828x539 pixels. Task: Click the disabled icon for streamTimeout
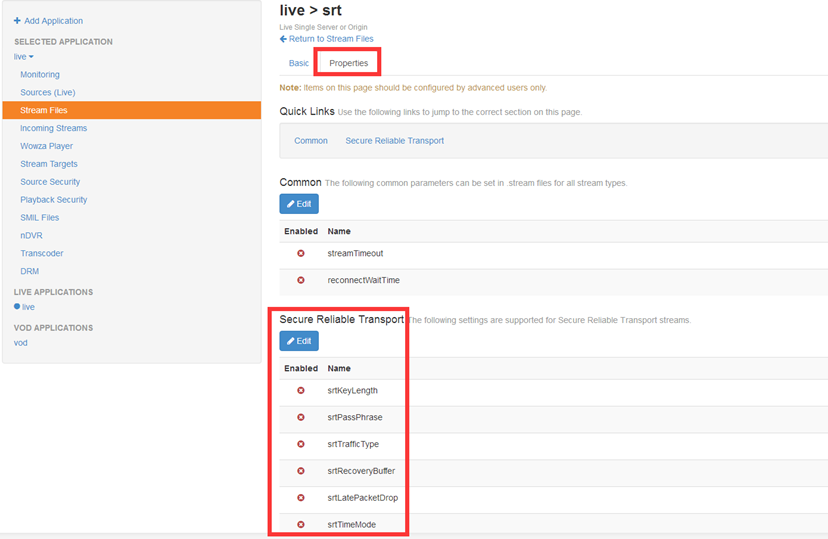[x=300, y=253]
